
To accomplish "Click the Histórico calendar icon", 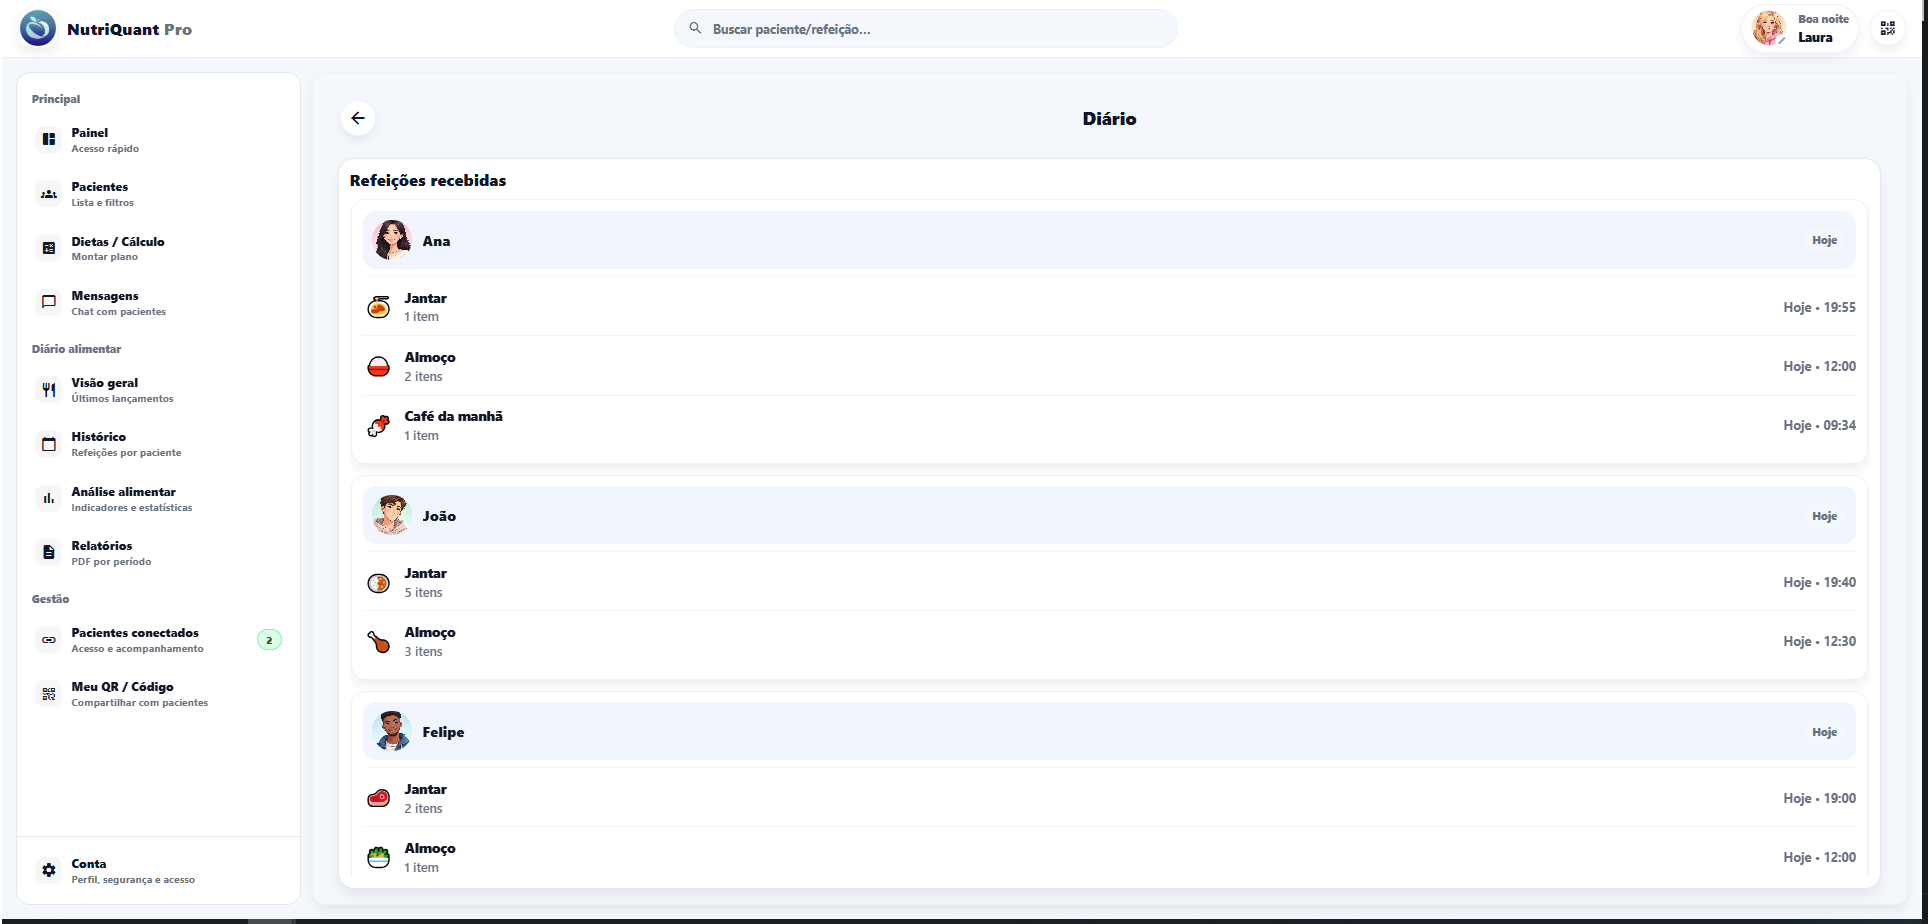I will tap(49, 444).
